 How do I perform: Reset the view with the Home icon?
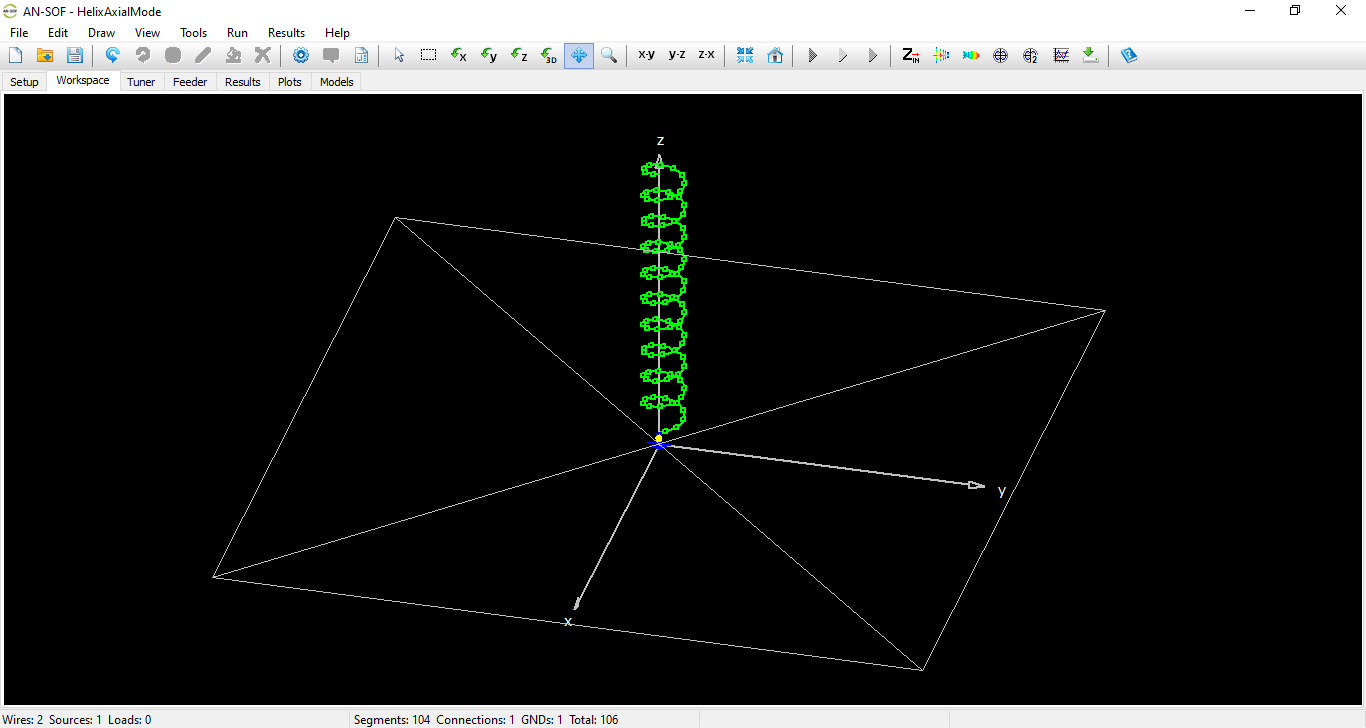tap(775, 55)
